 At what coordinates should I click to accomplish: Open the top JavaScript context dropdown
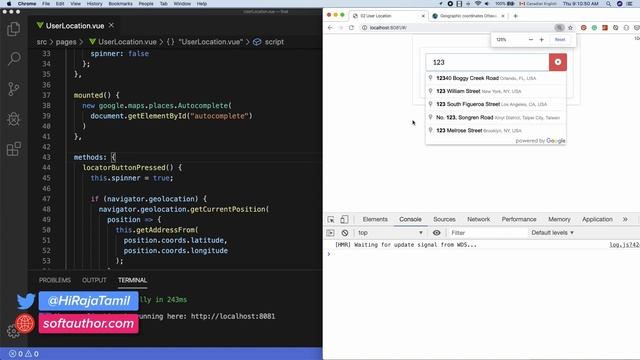(x=390, y=233)
